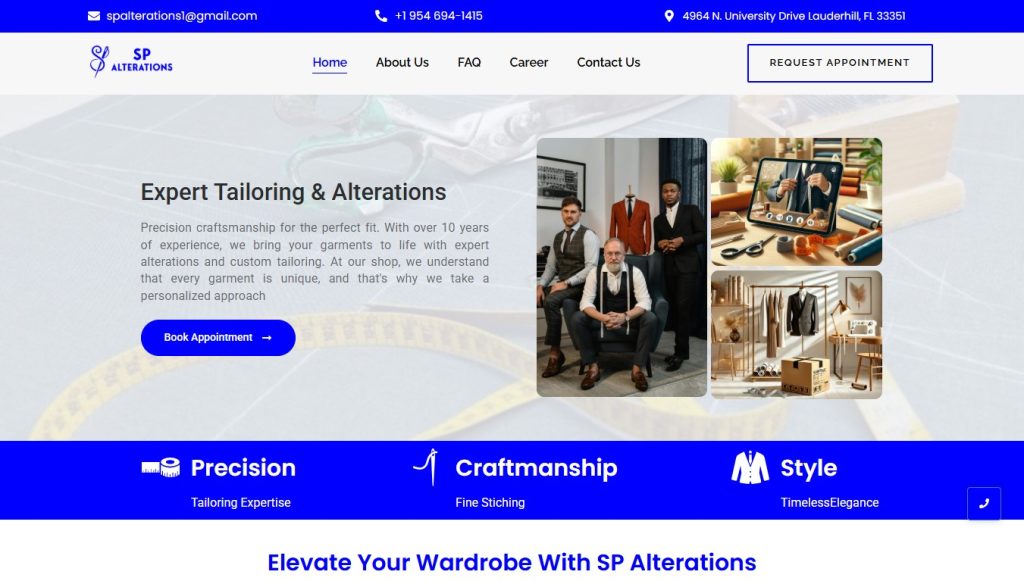Click the +1 954 694-1415 phone number

click(439, 16)
